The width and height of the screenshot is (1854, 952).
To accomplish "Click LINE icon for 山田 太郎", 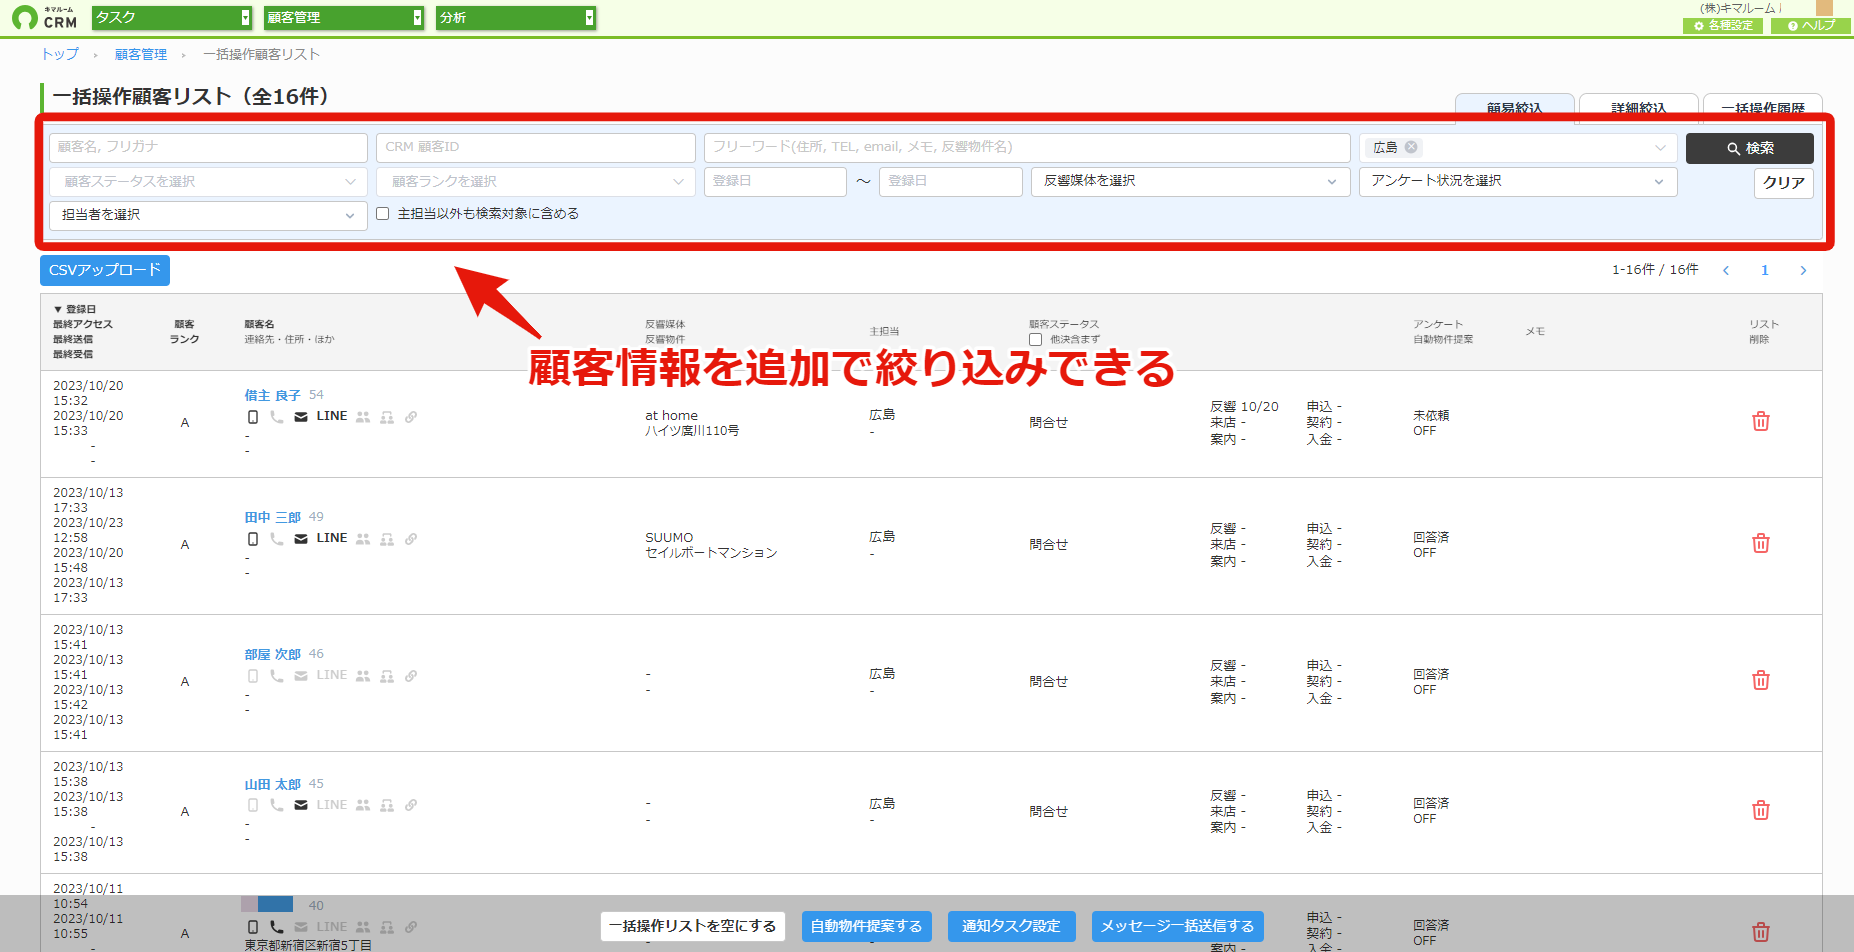I will click(x=332, y=804).
